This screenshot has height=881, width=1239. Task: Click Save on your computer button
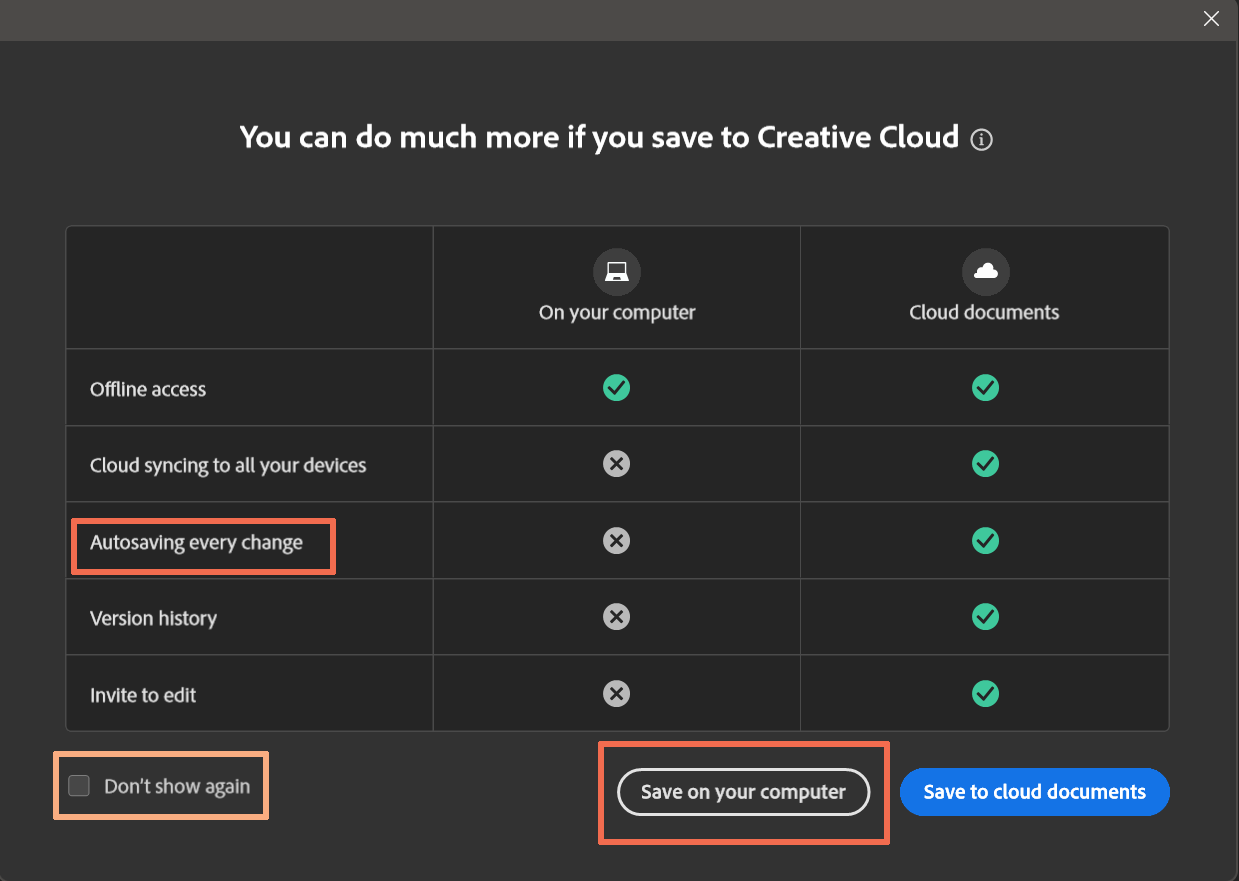tap(743, 792)
